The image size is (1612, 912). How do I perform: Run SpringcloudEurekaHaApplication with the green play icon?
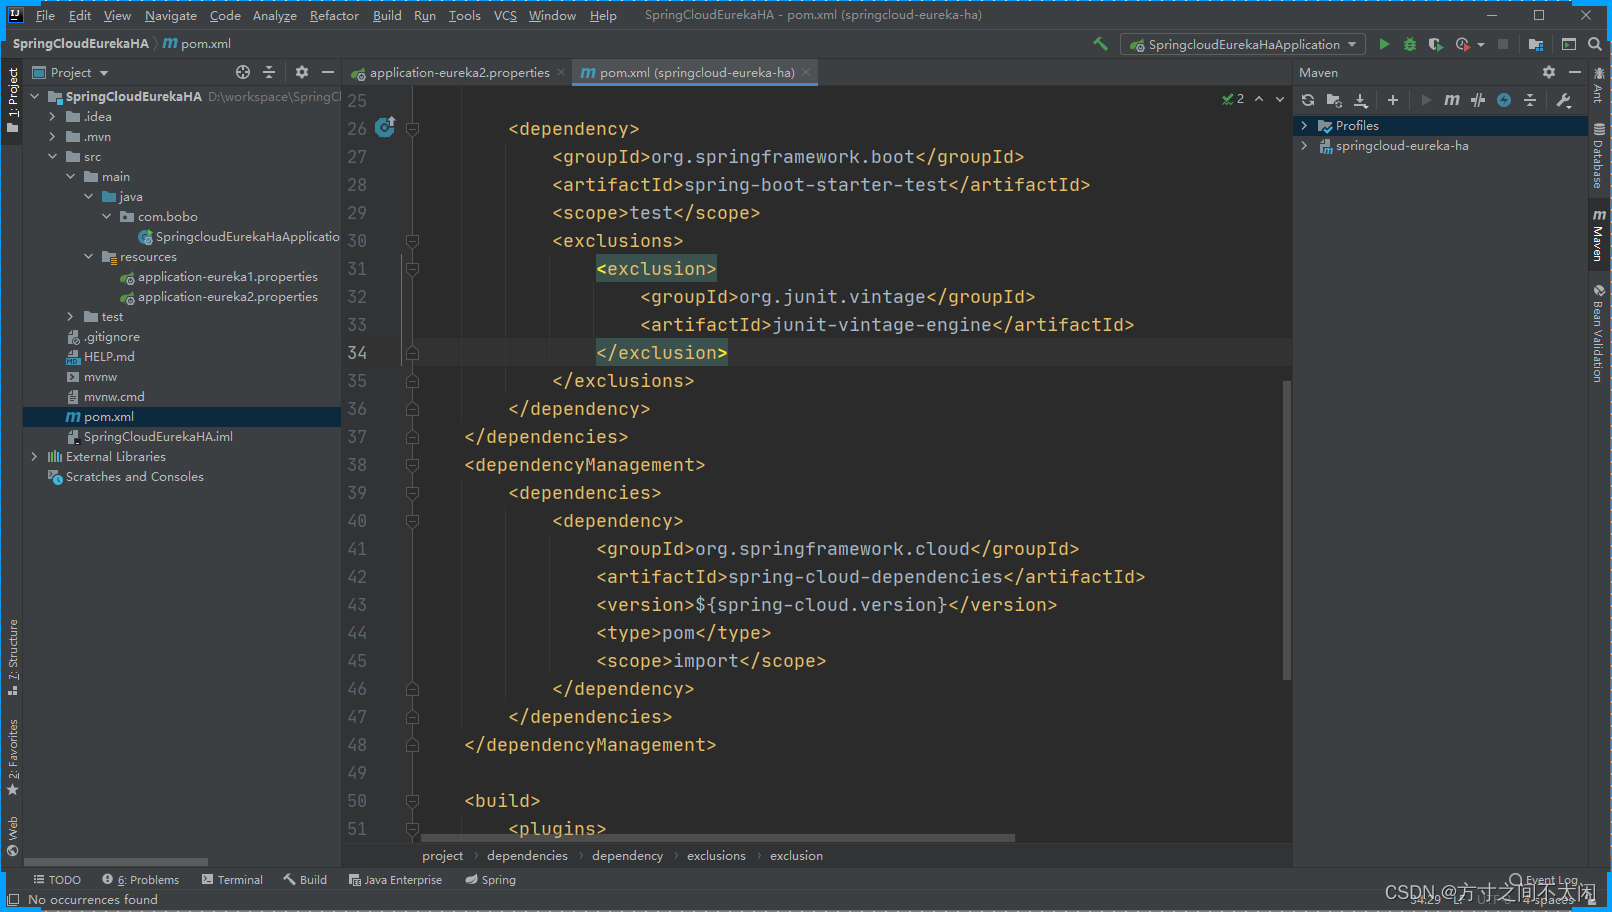[x=1384, y=44]
